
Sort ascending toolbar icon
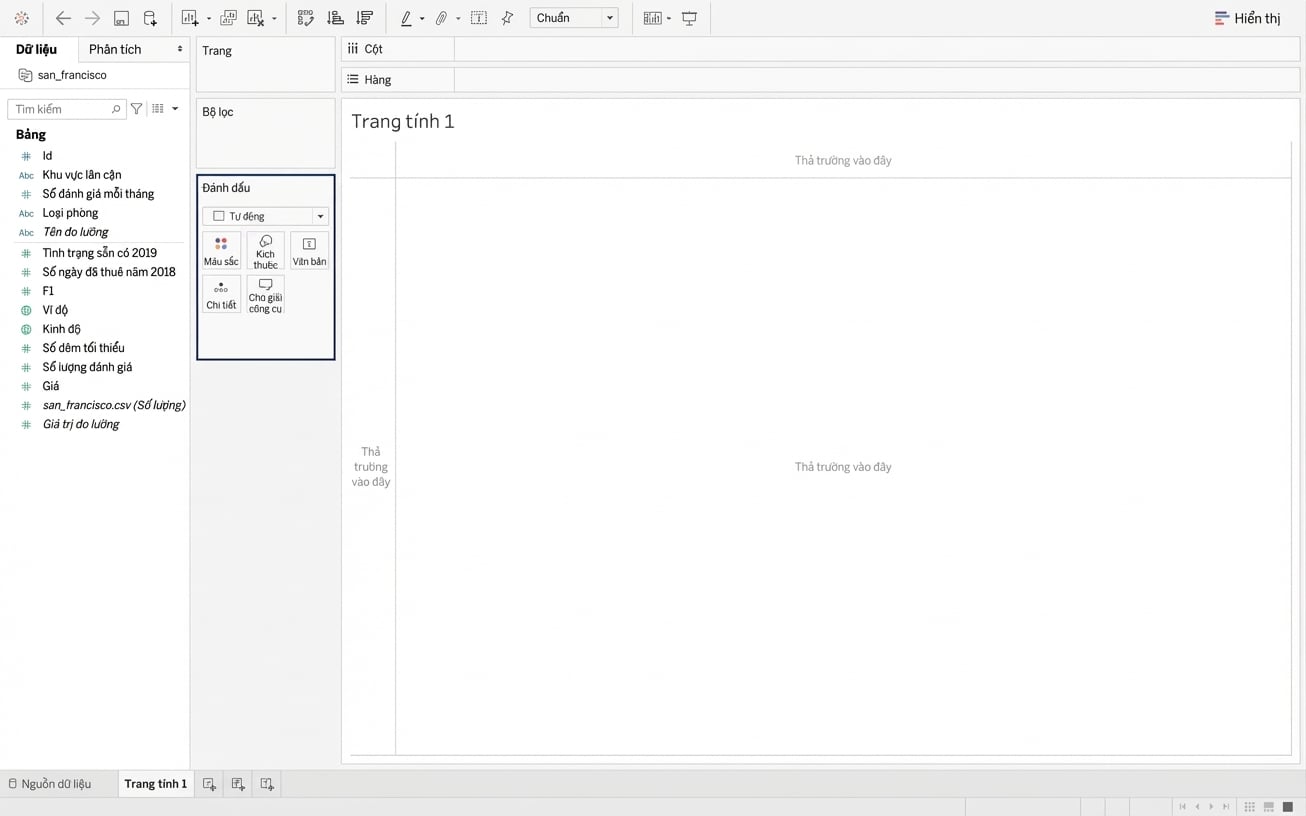point(335,18)
